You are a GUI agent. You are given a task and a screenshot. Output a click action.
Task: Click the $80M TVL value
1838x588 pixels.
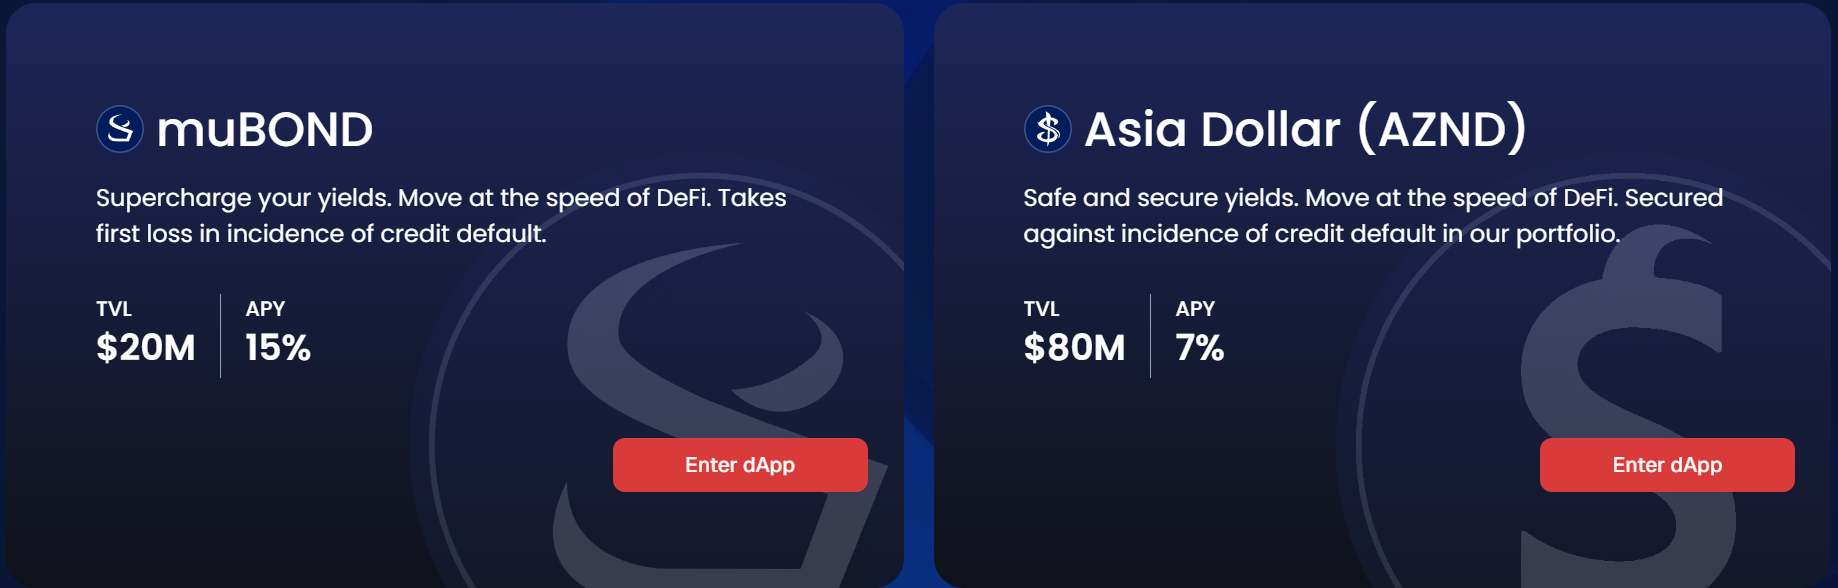1074,348
